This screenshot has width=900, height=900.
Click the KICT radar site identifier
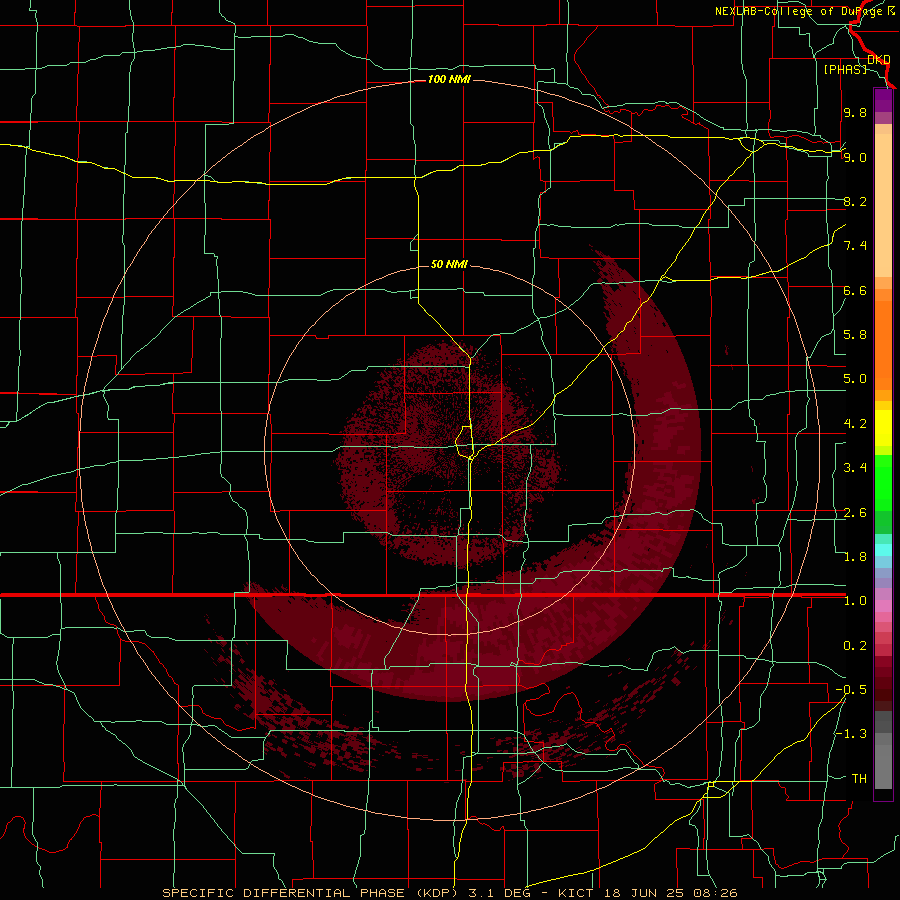577,893
